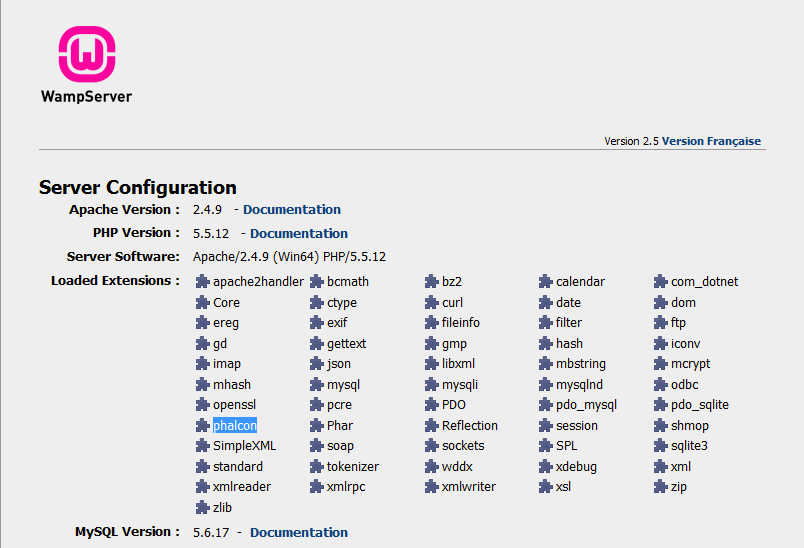Open the PHP Documentation link
Screen dimensions: 804x548
[x=299, y=234]
